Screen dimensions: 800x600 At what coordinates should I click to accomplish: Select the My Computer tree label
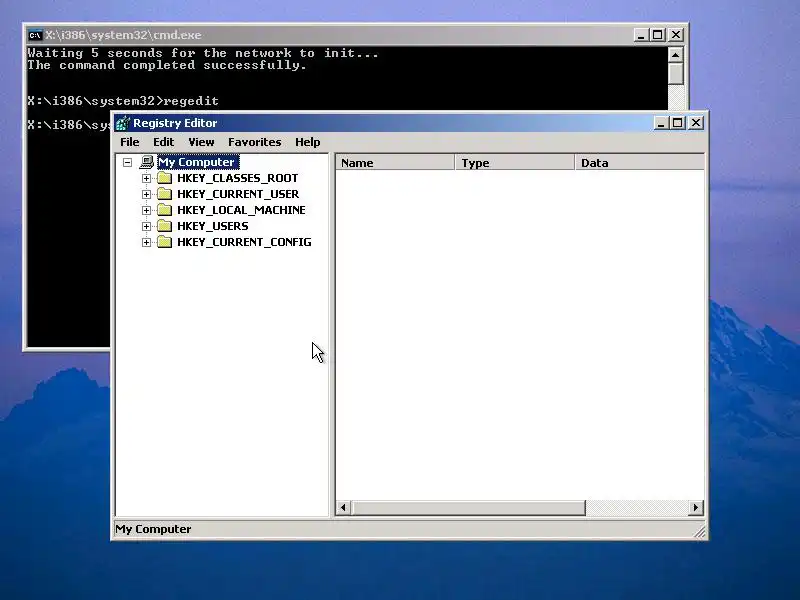(x=197, y=162)
